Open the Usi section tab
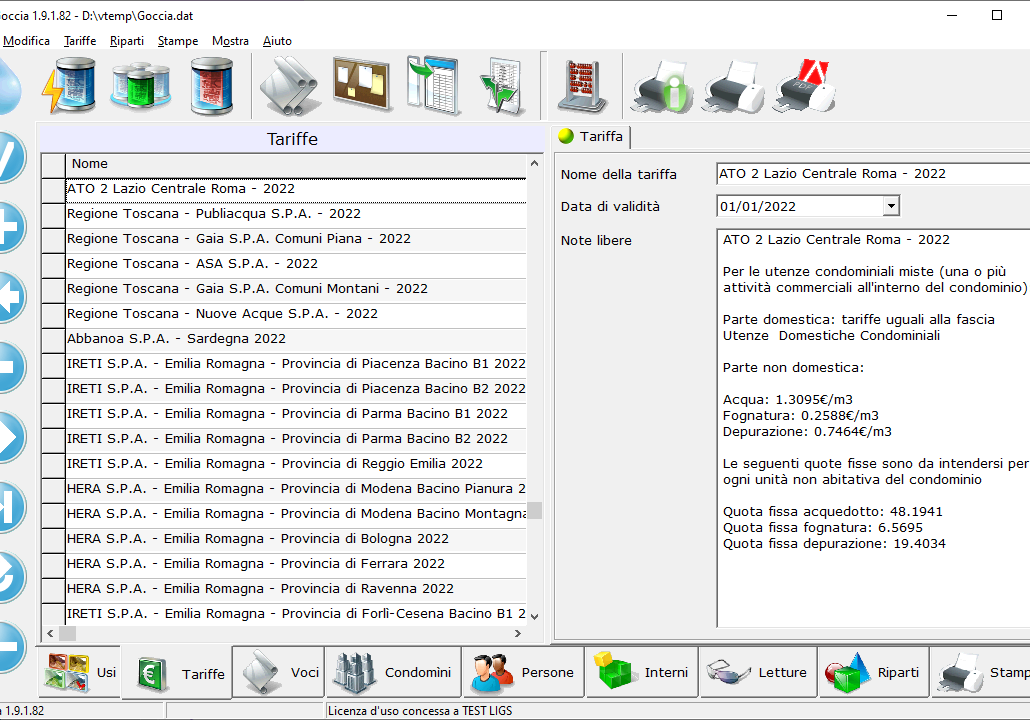 coord(79,672)
